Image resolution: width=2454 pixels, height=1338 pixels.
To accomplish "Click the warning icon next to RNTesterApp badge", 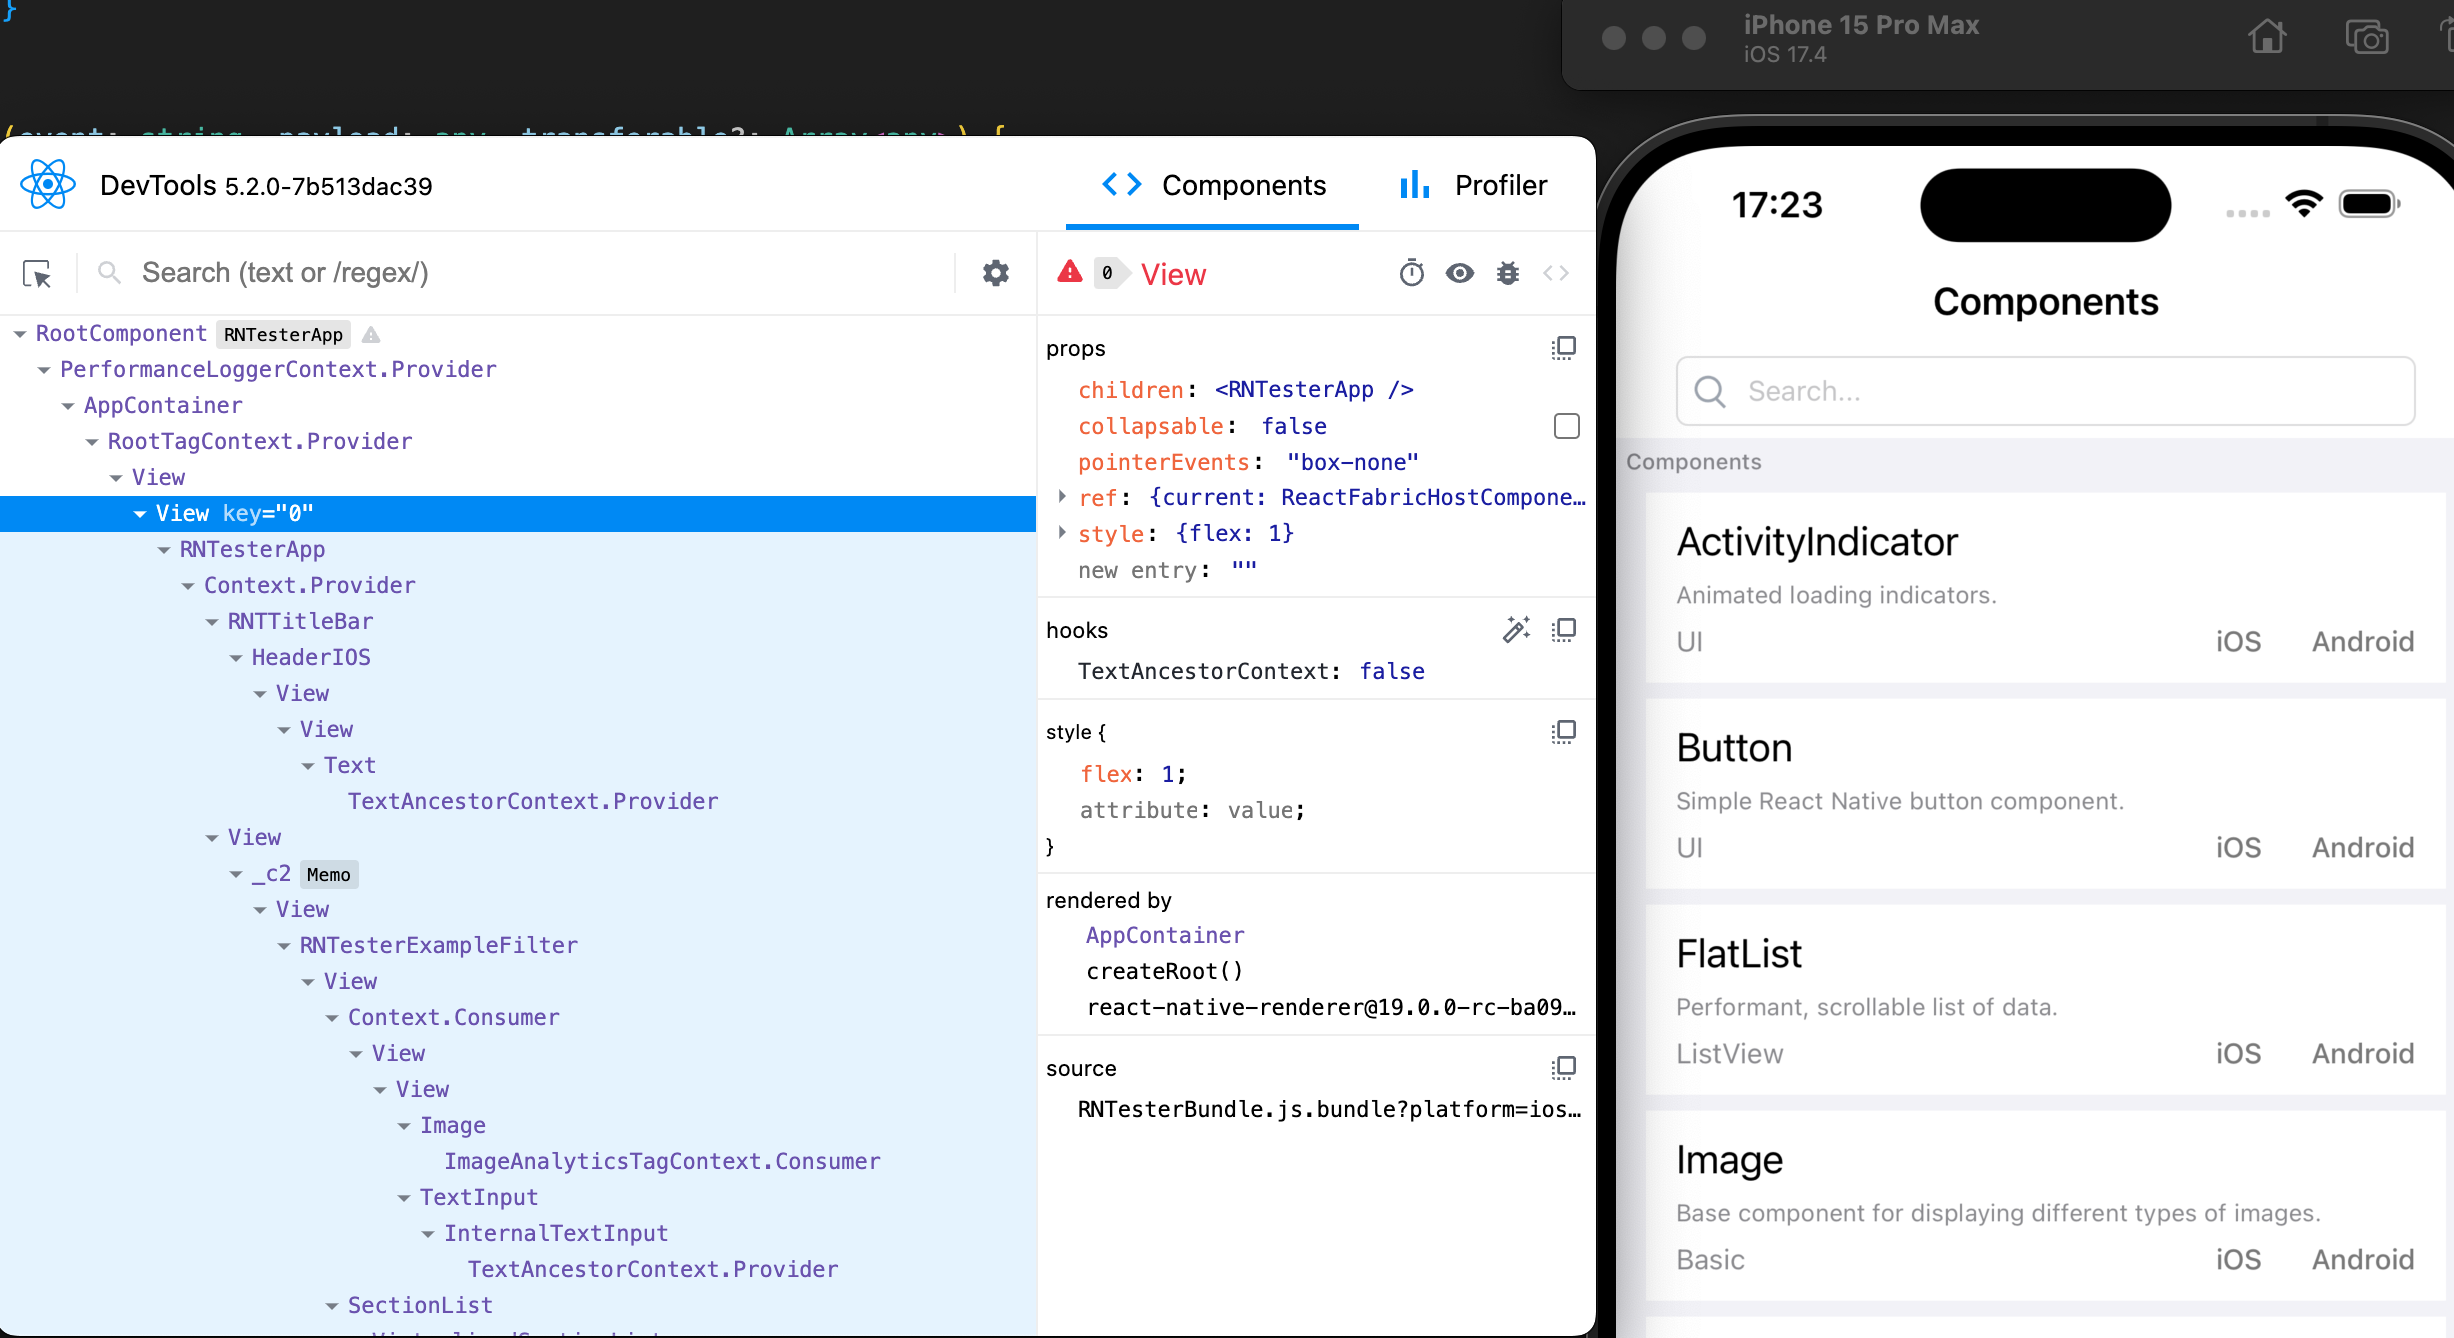I will (371, 334).
